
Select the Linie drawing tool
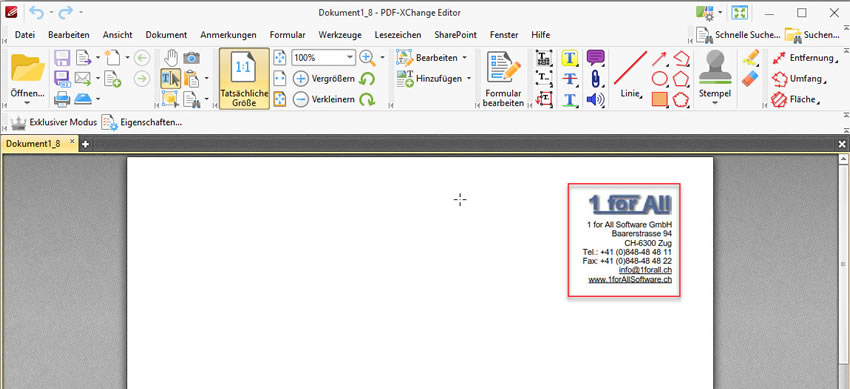tap(630, 75)
